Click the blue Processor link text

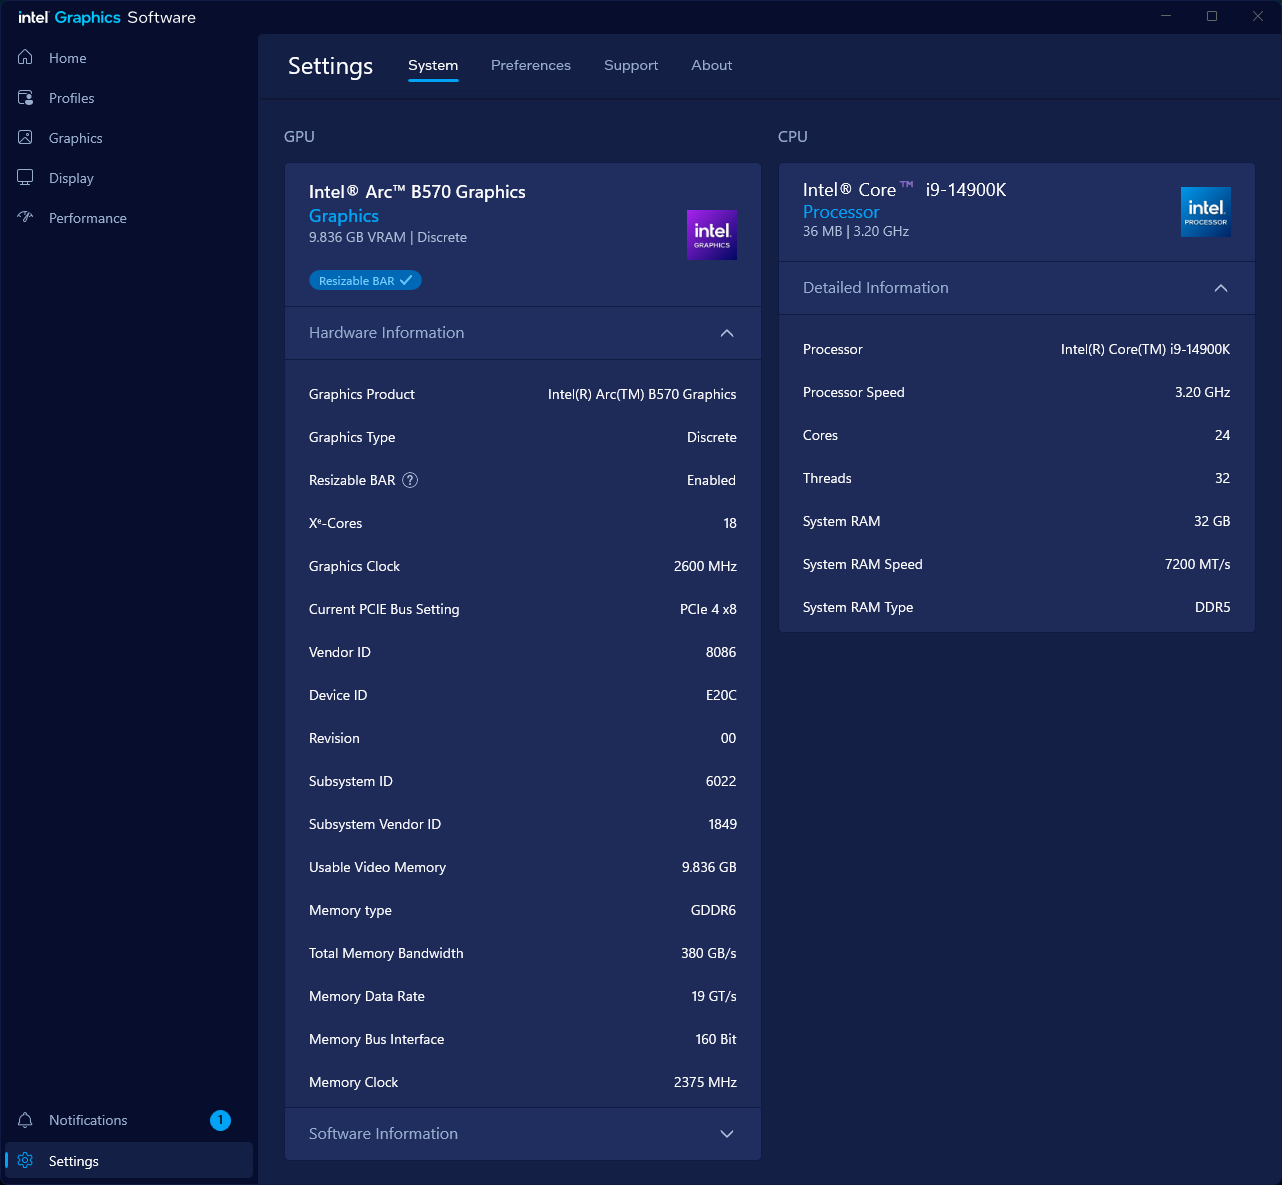point(841,212)
